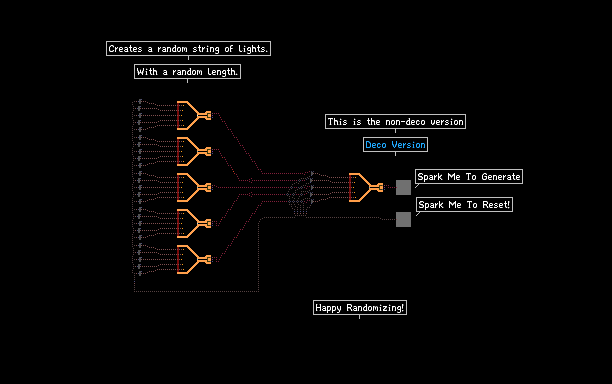Open the blue Deco Version link

pyautogui.click(x=395, y=145)
